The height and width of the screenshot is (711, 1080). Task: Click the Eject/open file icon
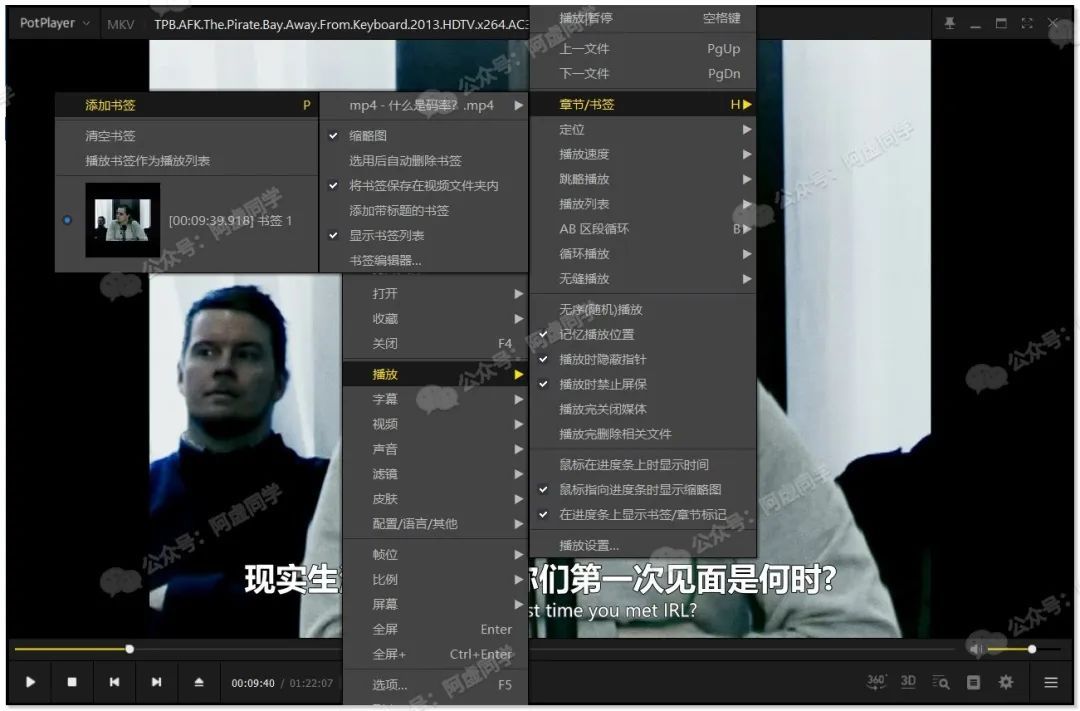199,682
